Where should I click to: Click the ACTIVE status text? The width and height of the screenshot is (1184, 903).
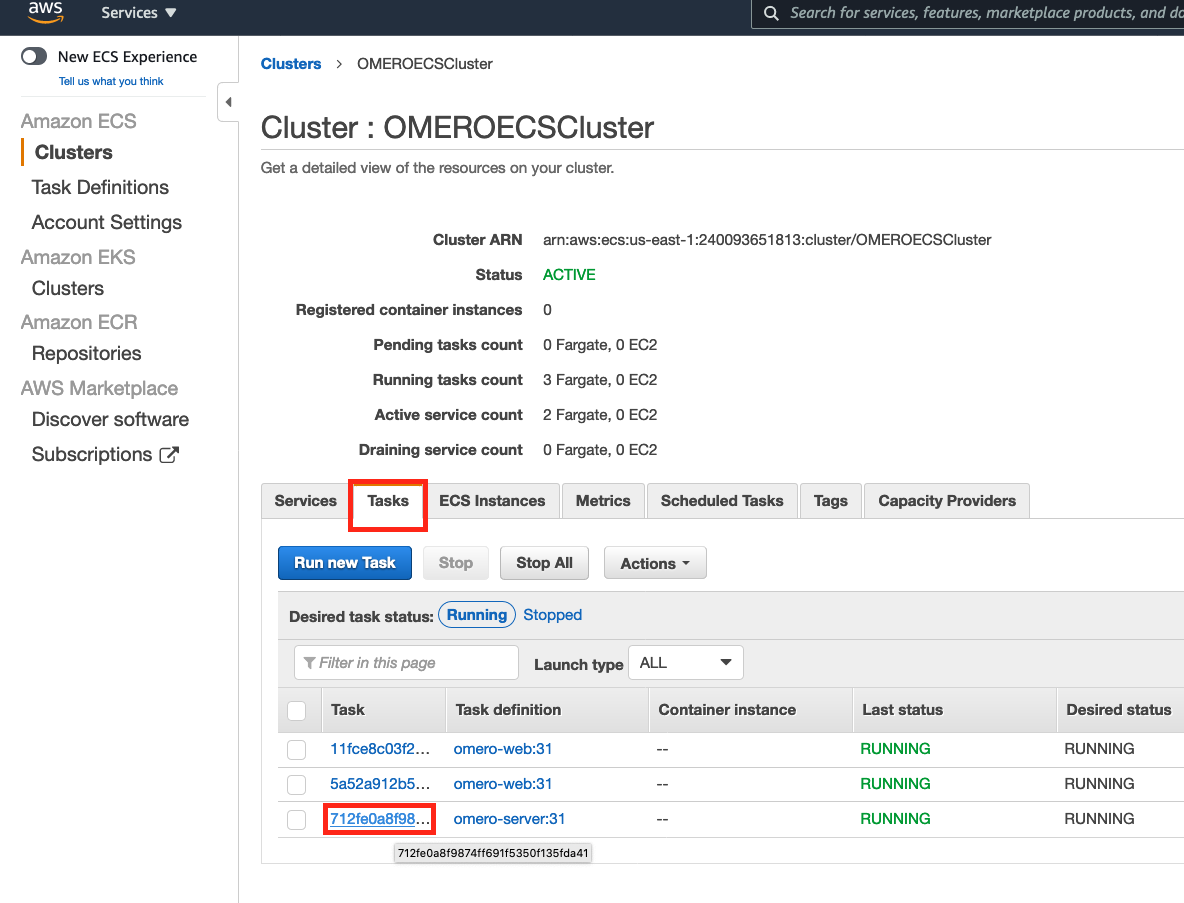[x=569, y=275]
